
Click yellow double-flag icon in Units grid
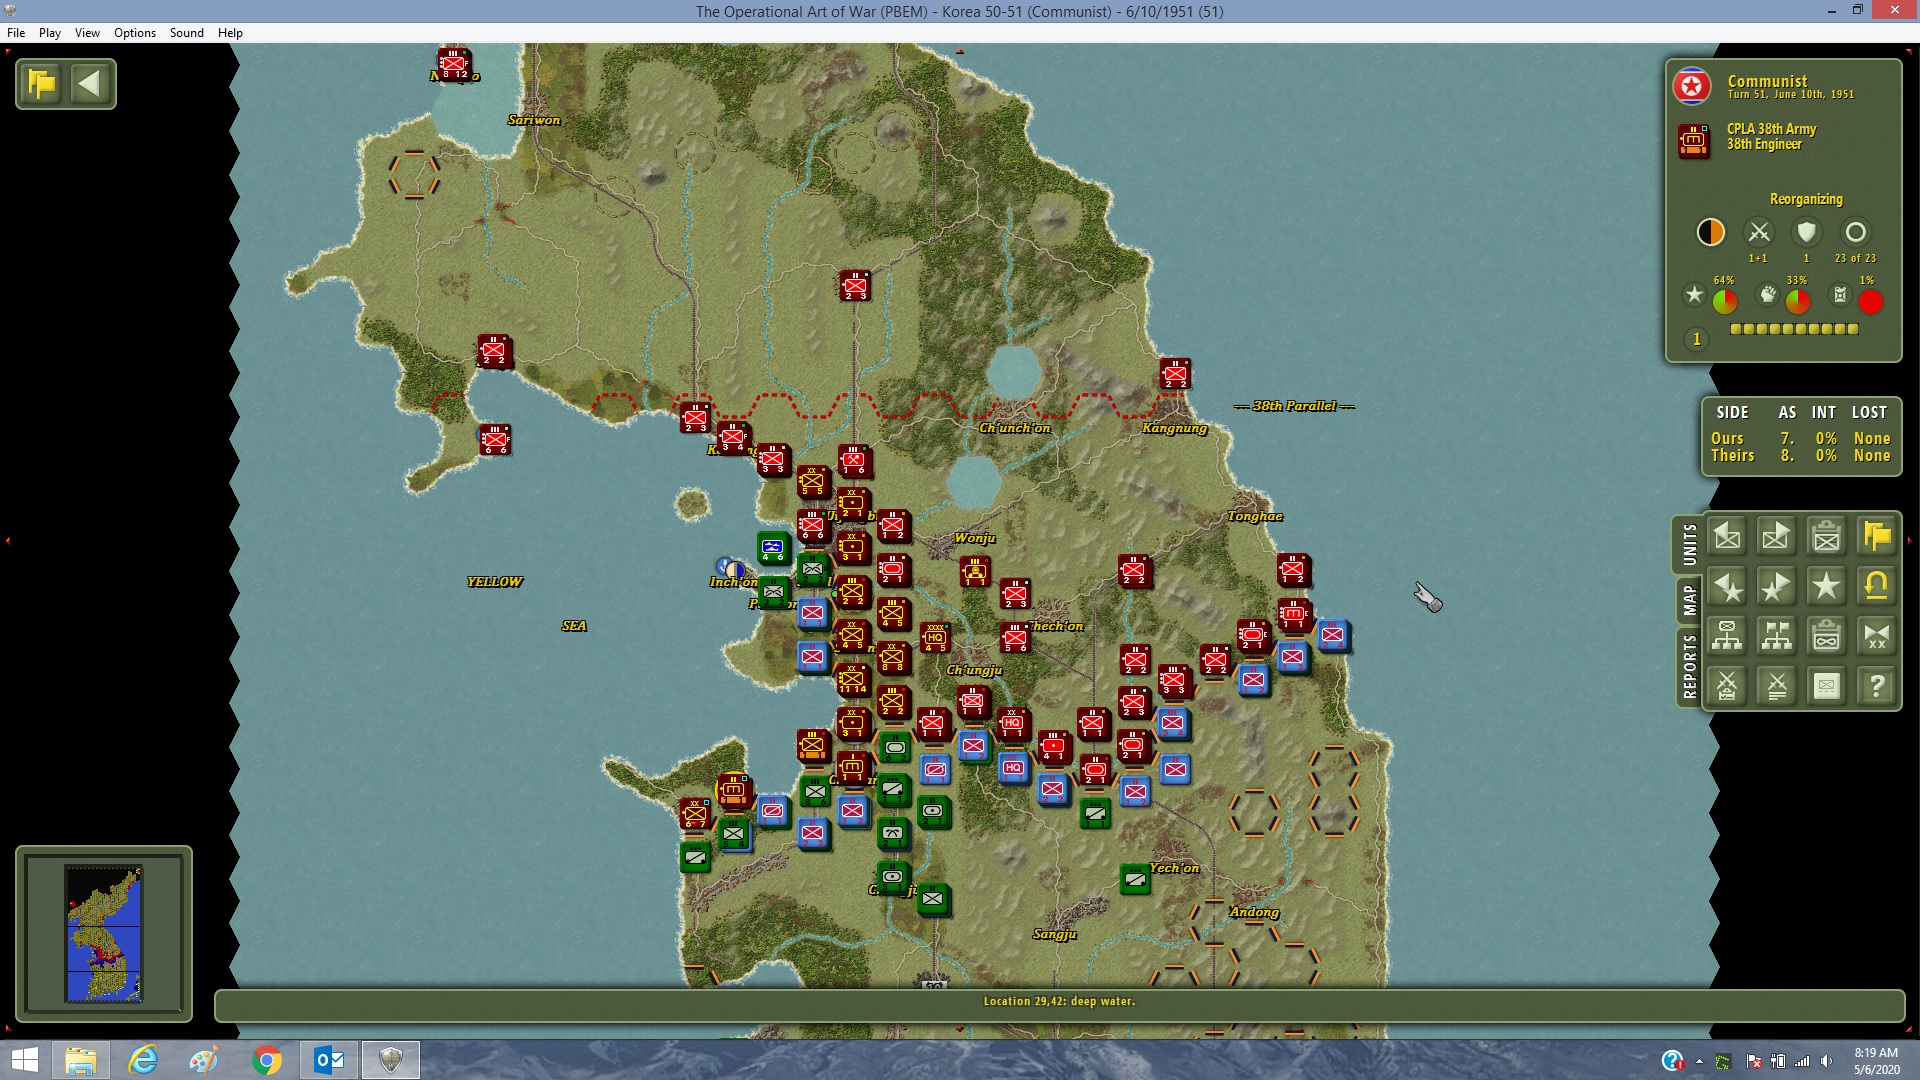[1876, 537]
